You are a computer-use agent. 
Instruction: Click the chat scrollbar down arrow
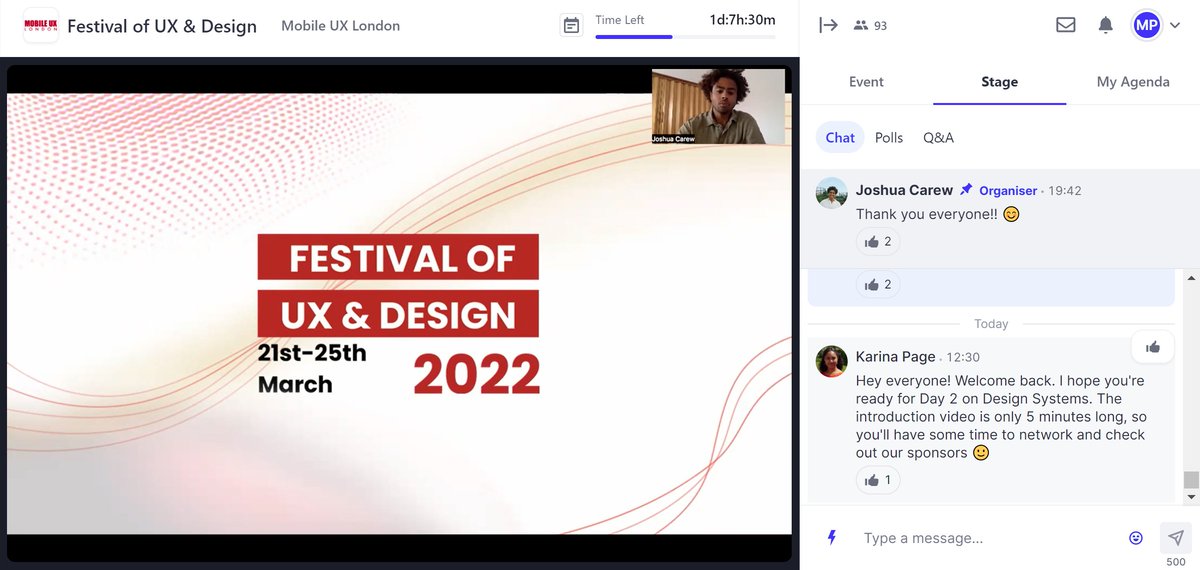click(x=1191, y=496)
